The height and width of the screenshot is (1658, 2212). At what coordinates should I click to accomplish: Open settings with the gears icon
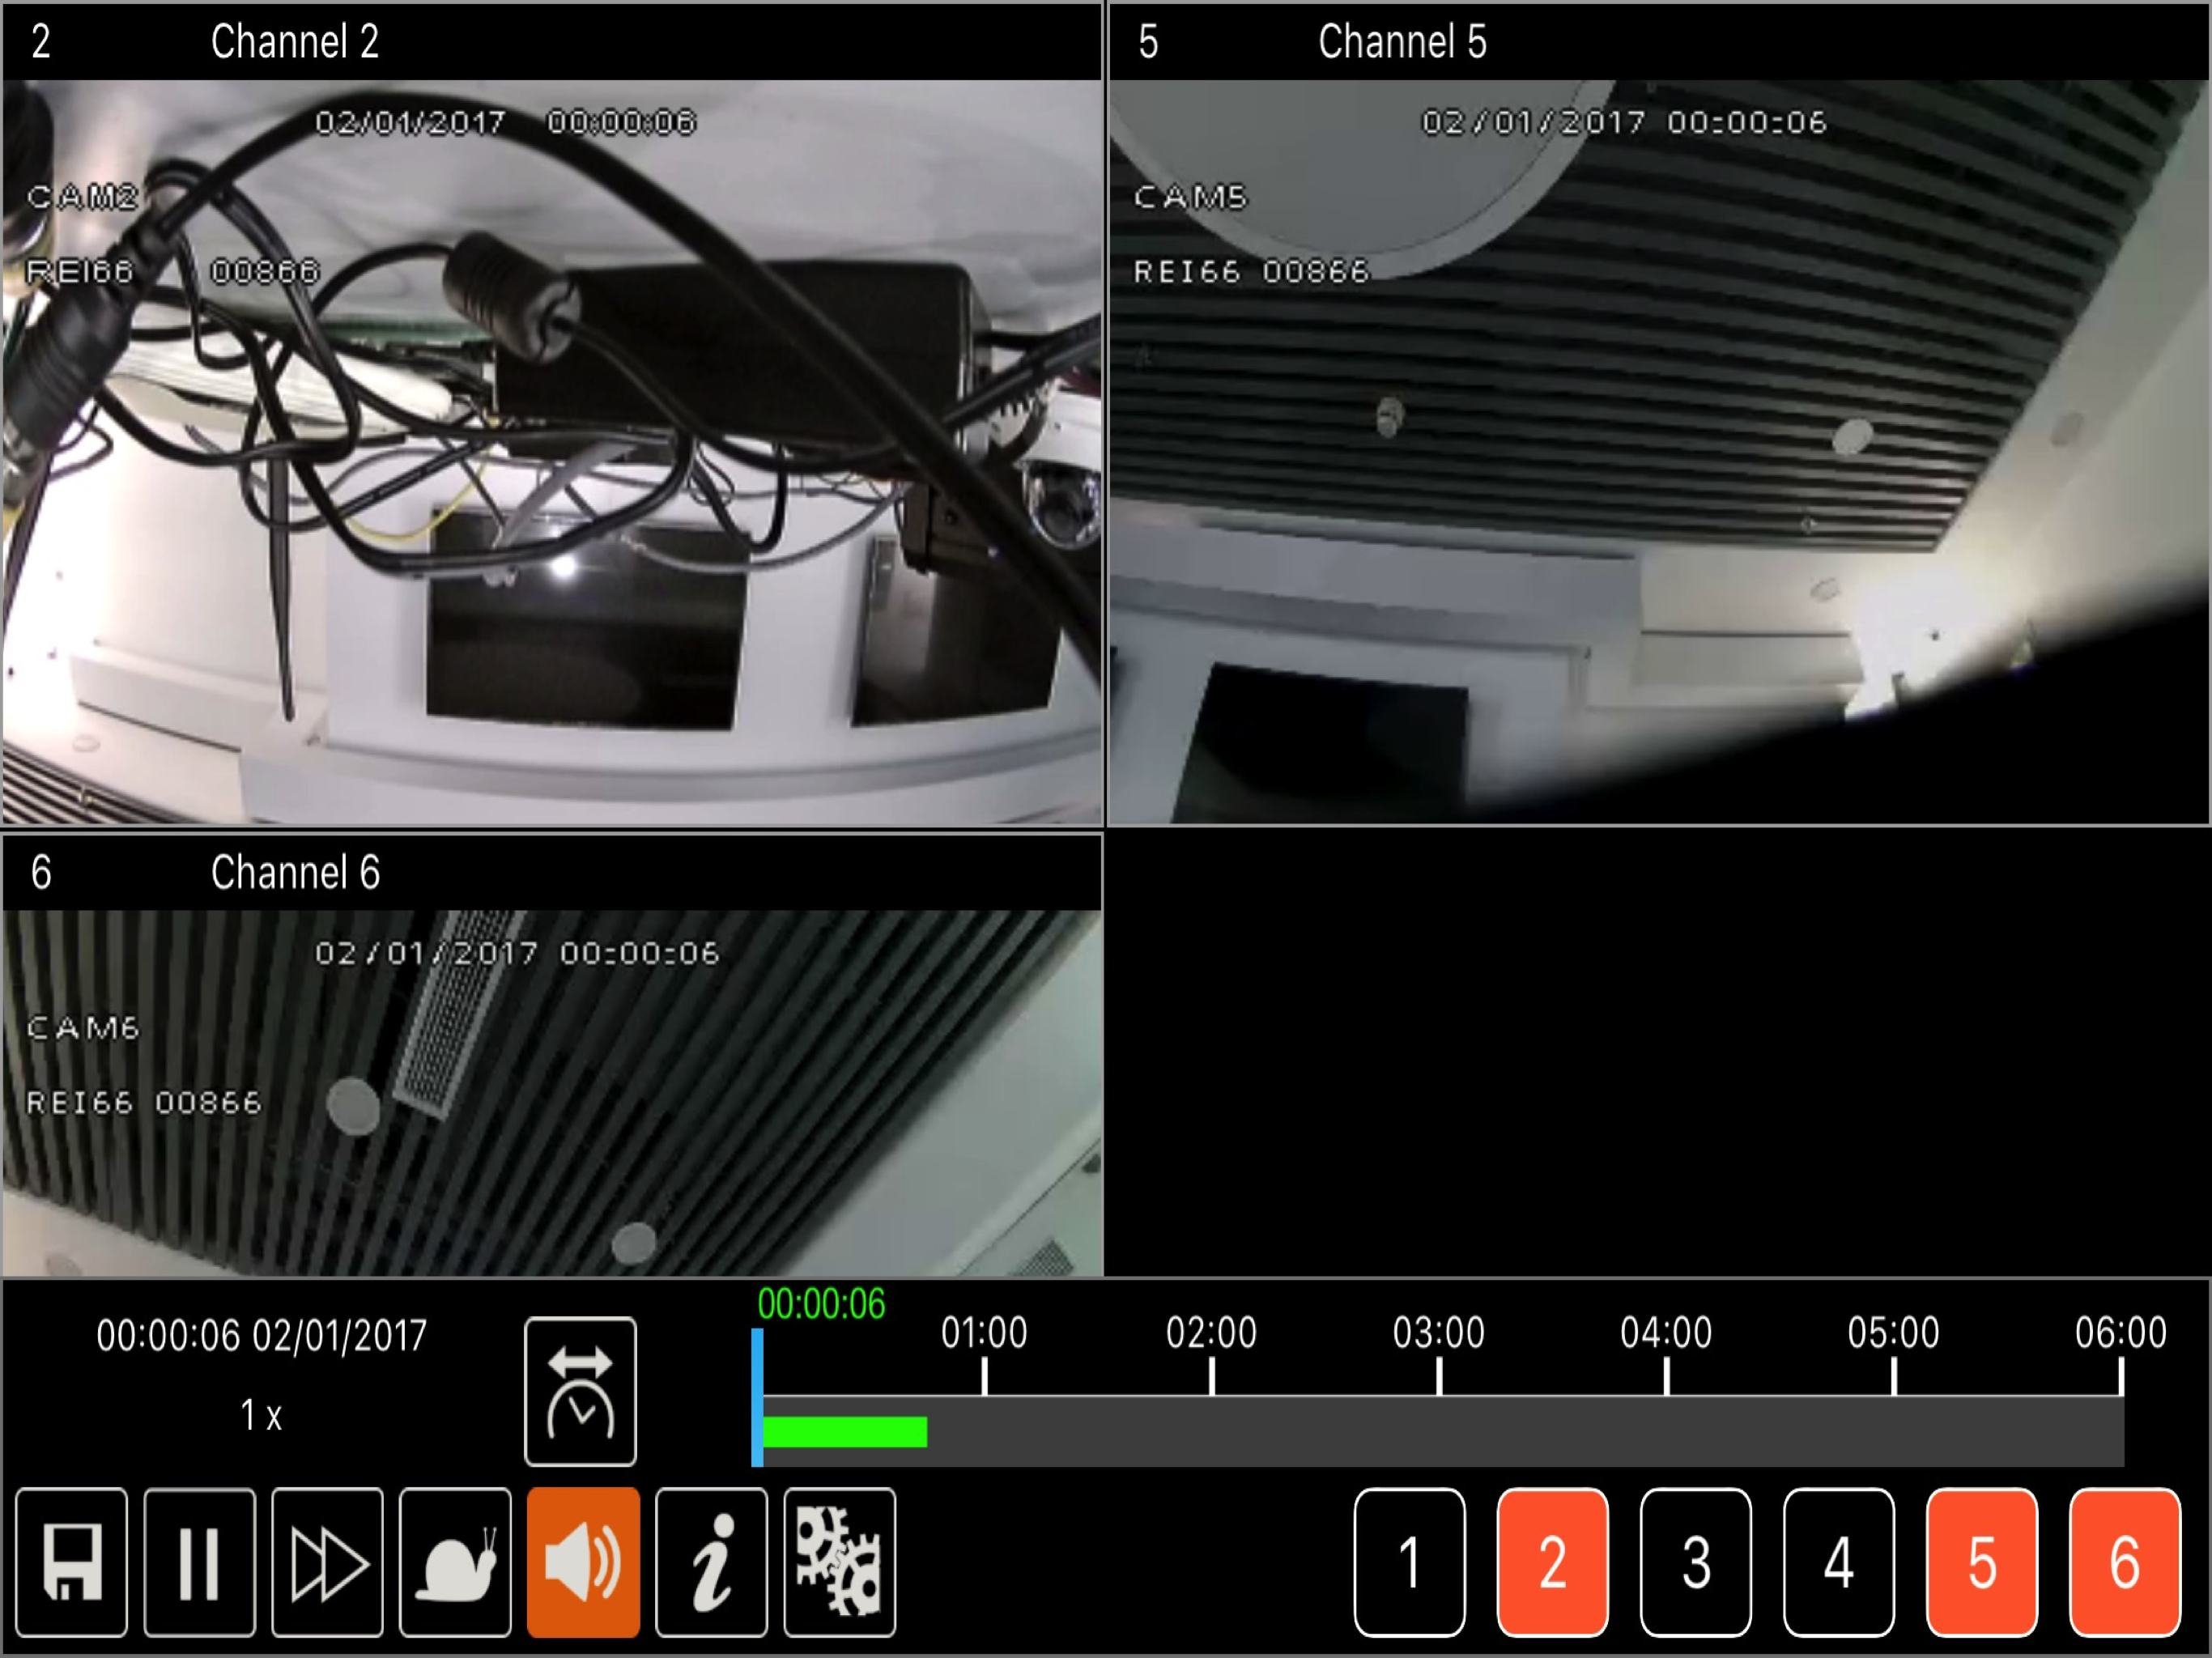pos(839,1561)
